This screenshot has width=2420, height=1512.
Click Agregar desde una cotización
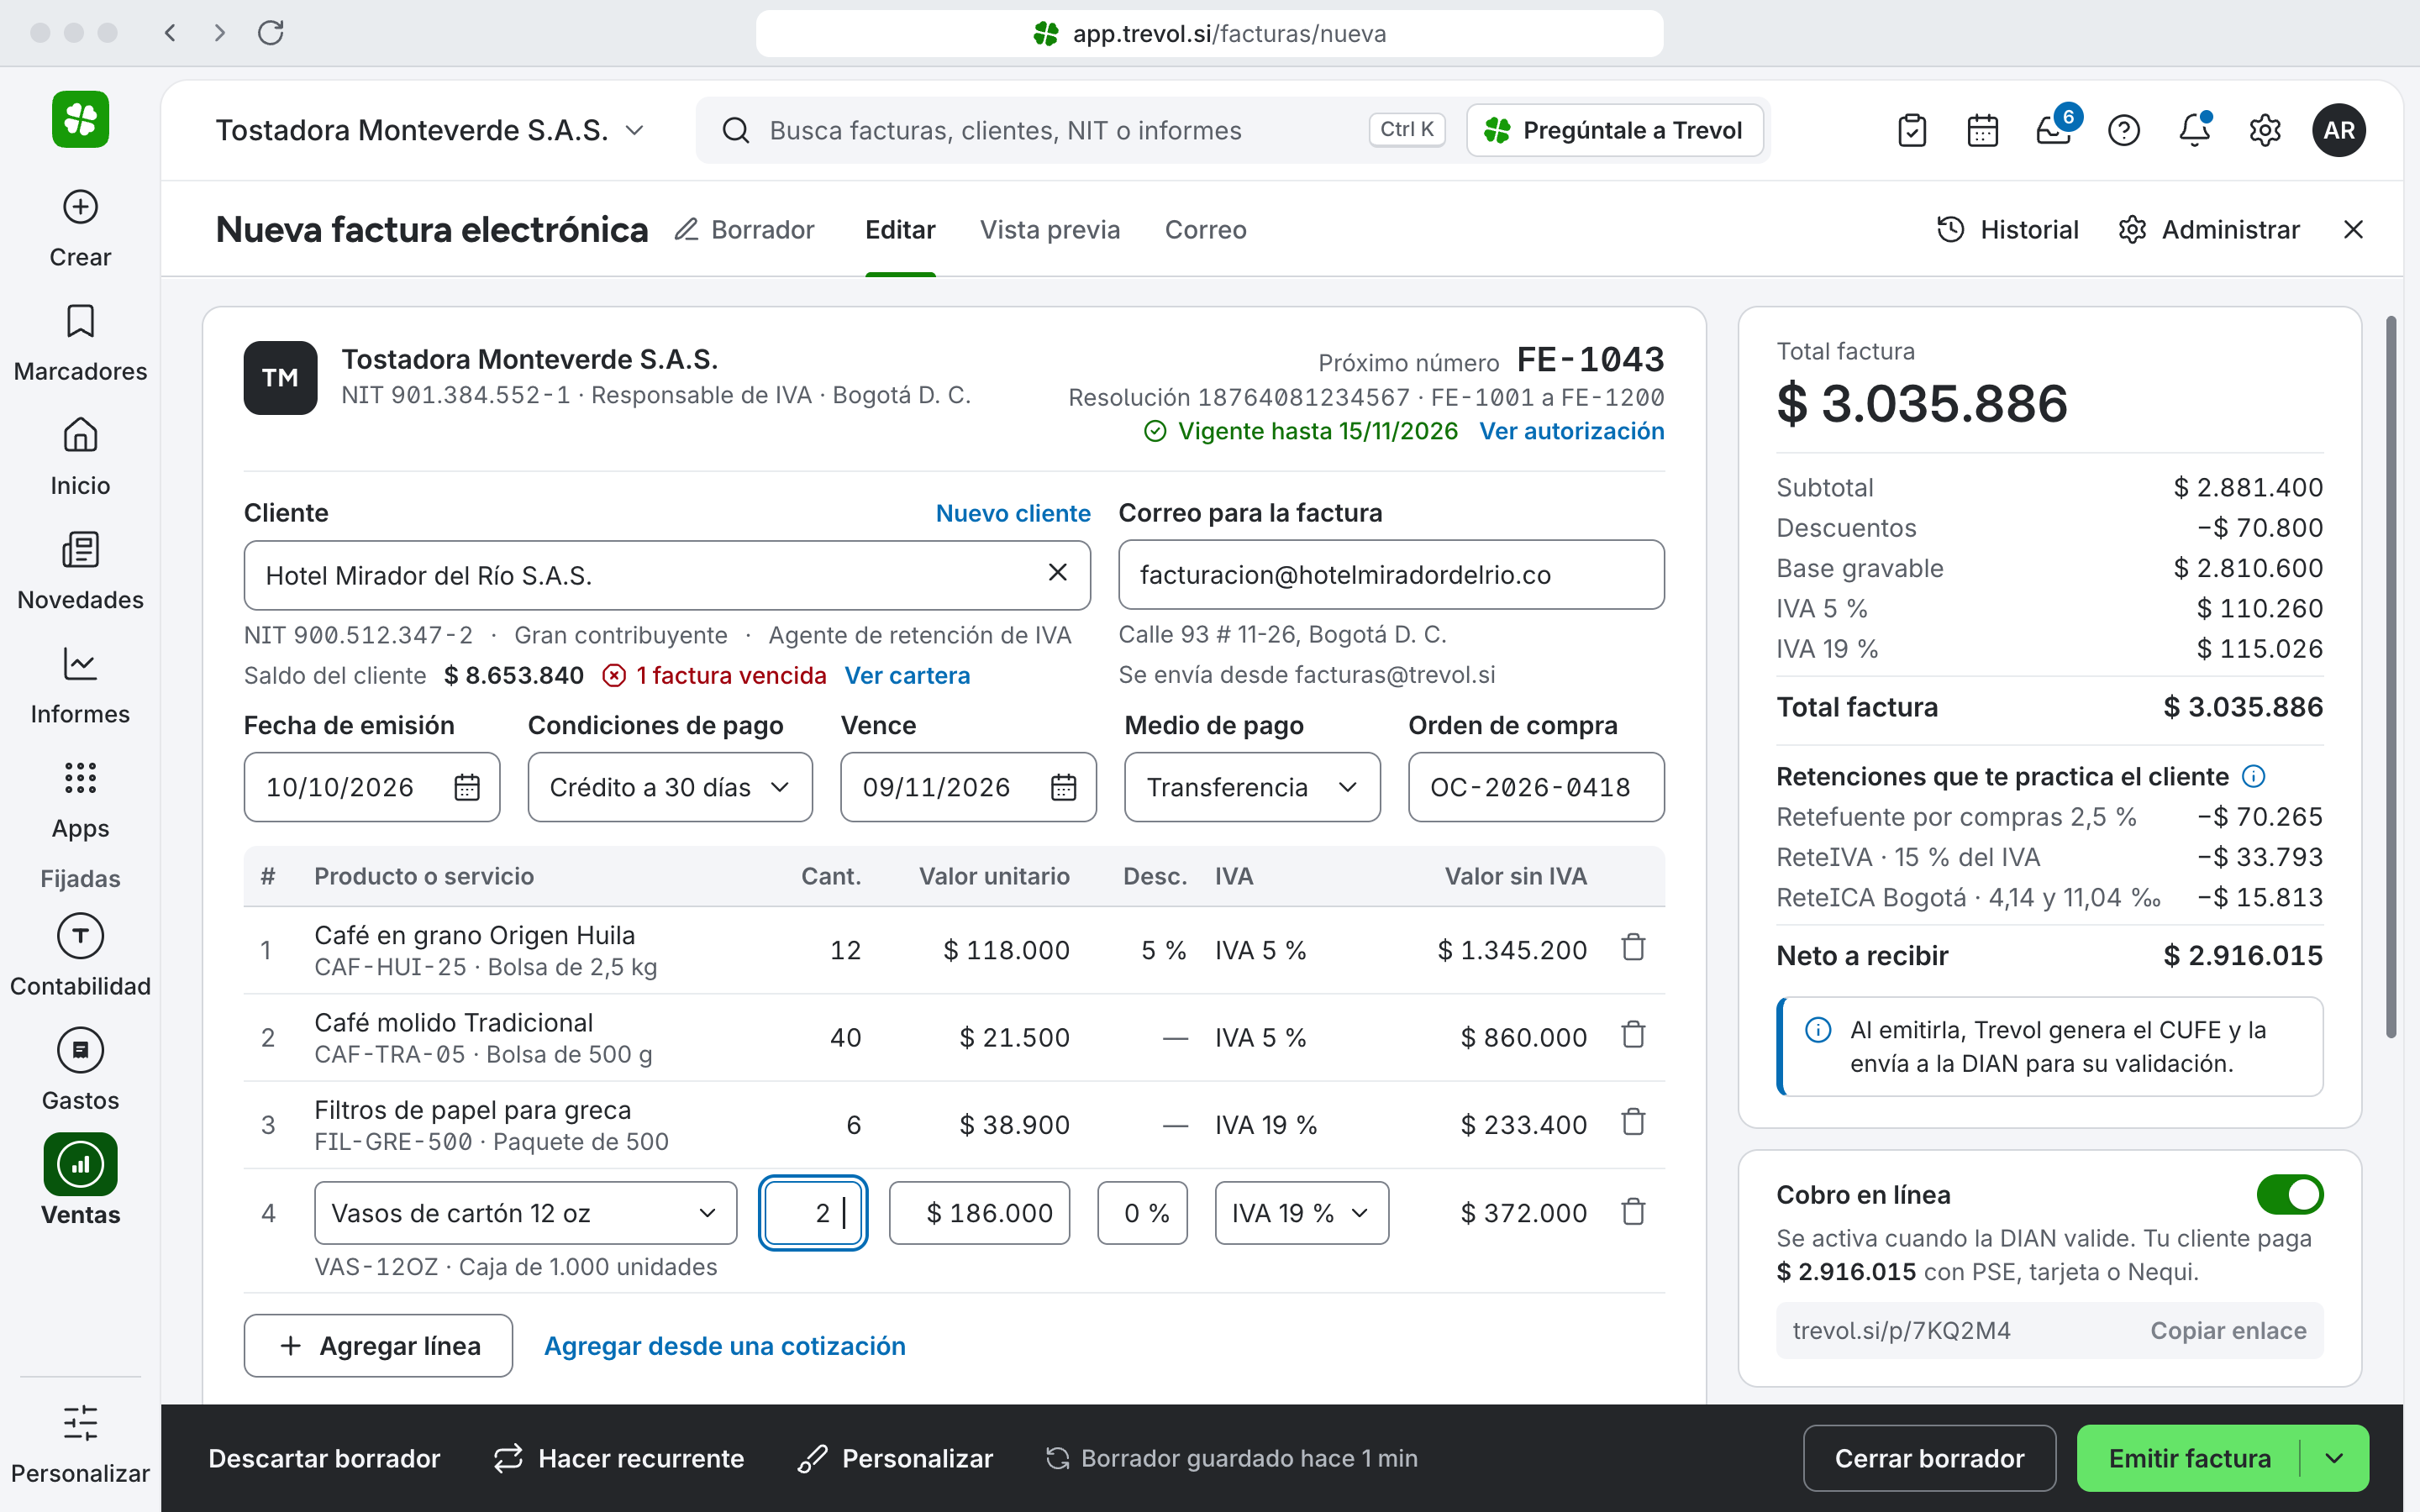click(x=725, y=1346)
